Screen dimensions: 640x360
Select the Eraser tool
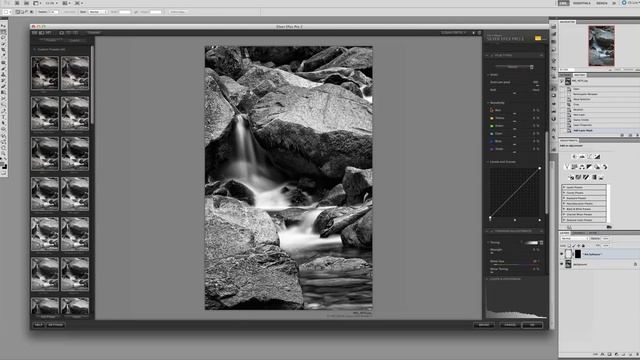point(4,86)
